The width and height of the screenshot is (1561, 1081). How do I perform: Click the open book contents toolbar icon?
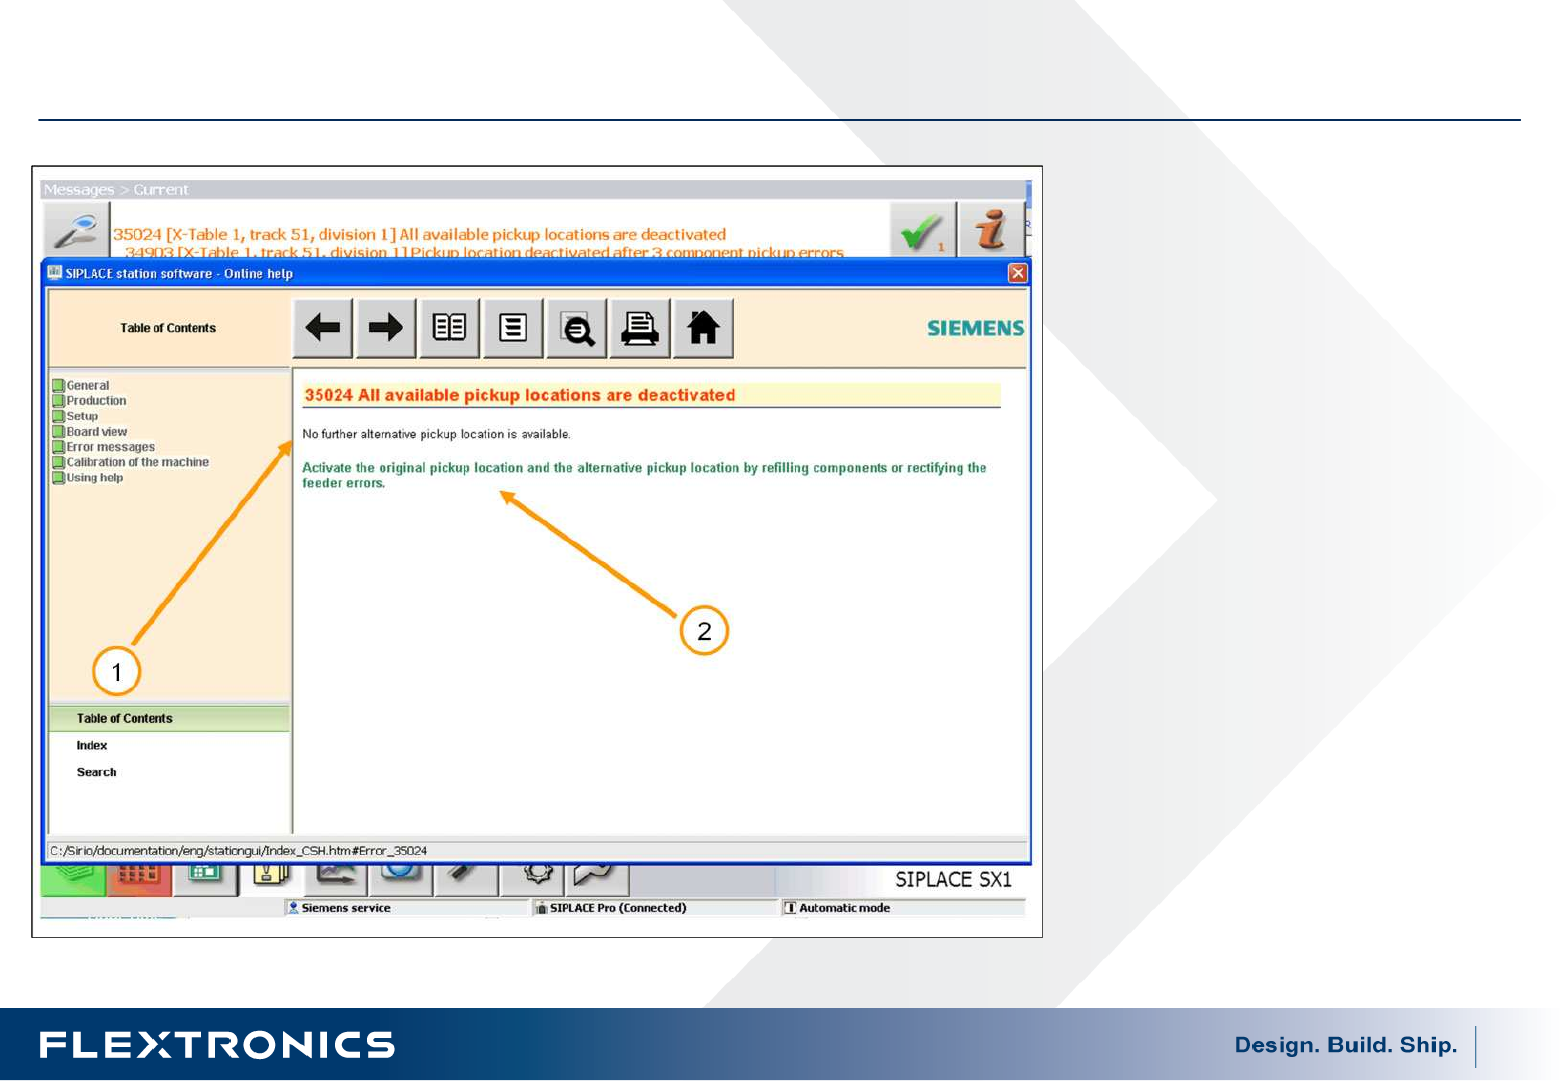pyautogui.click(x=449, y=328)
